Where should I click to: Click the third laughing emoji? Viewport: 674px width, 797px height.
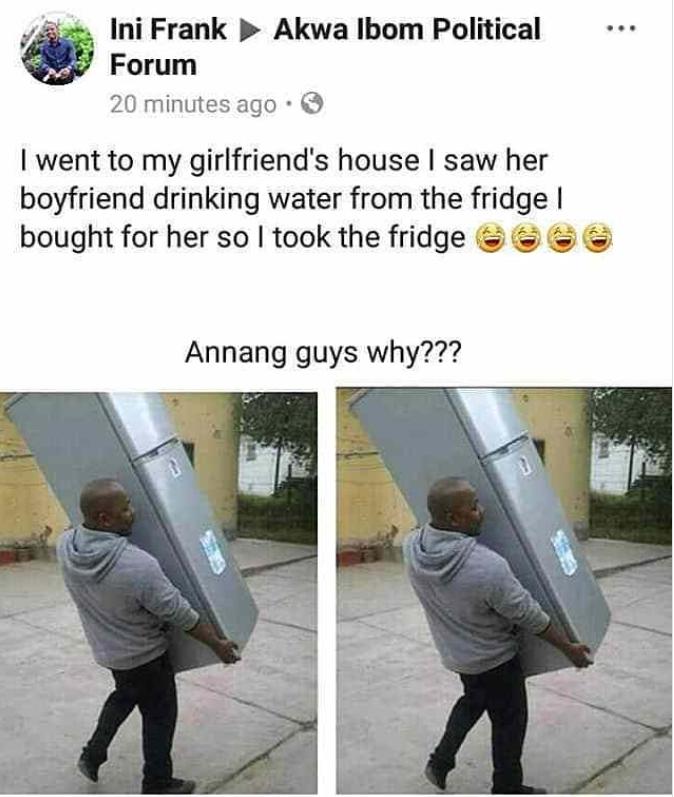click(x=561, y=238)
